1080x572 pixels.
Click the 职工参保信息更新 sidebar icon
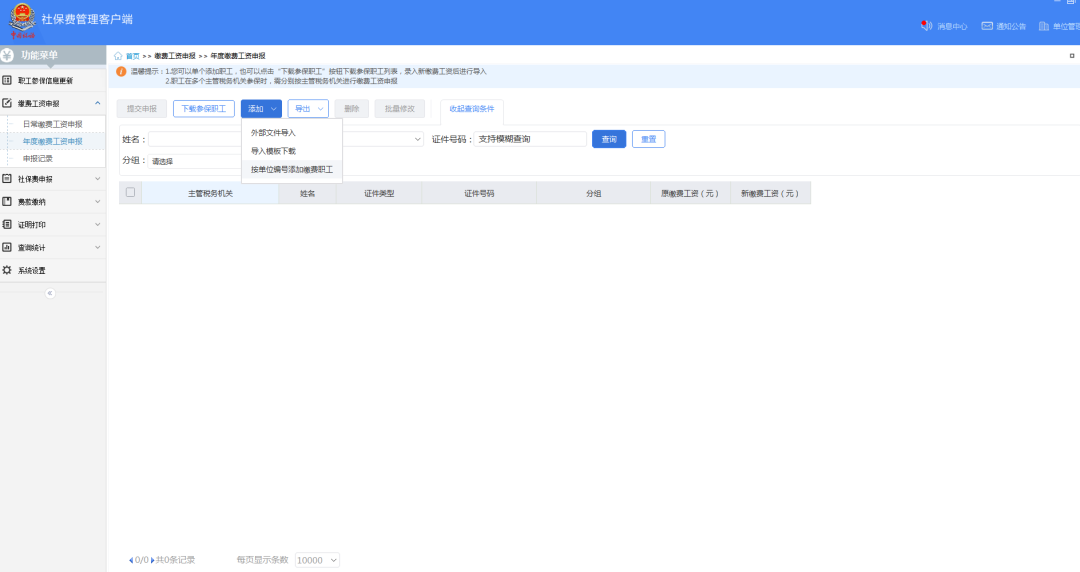7,80
